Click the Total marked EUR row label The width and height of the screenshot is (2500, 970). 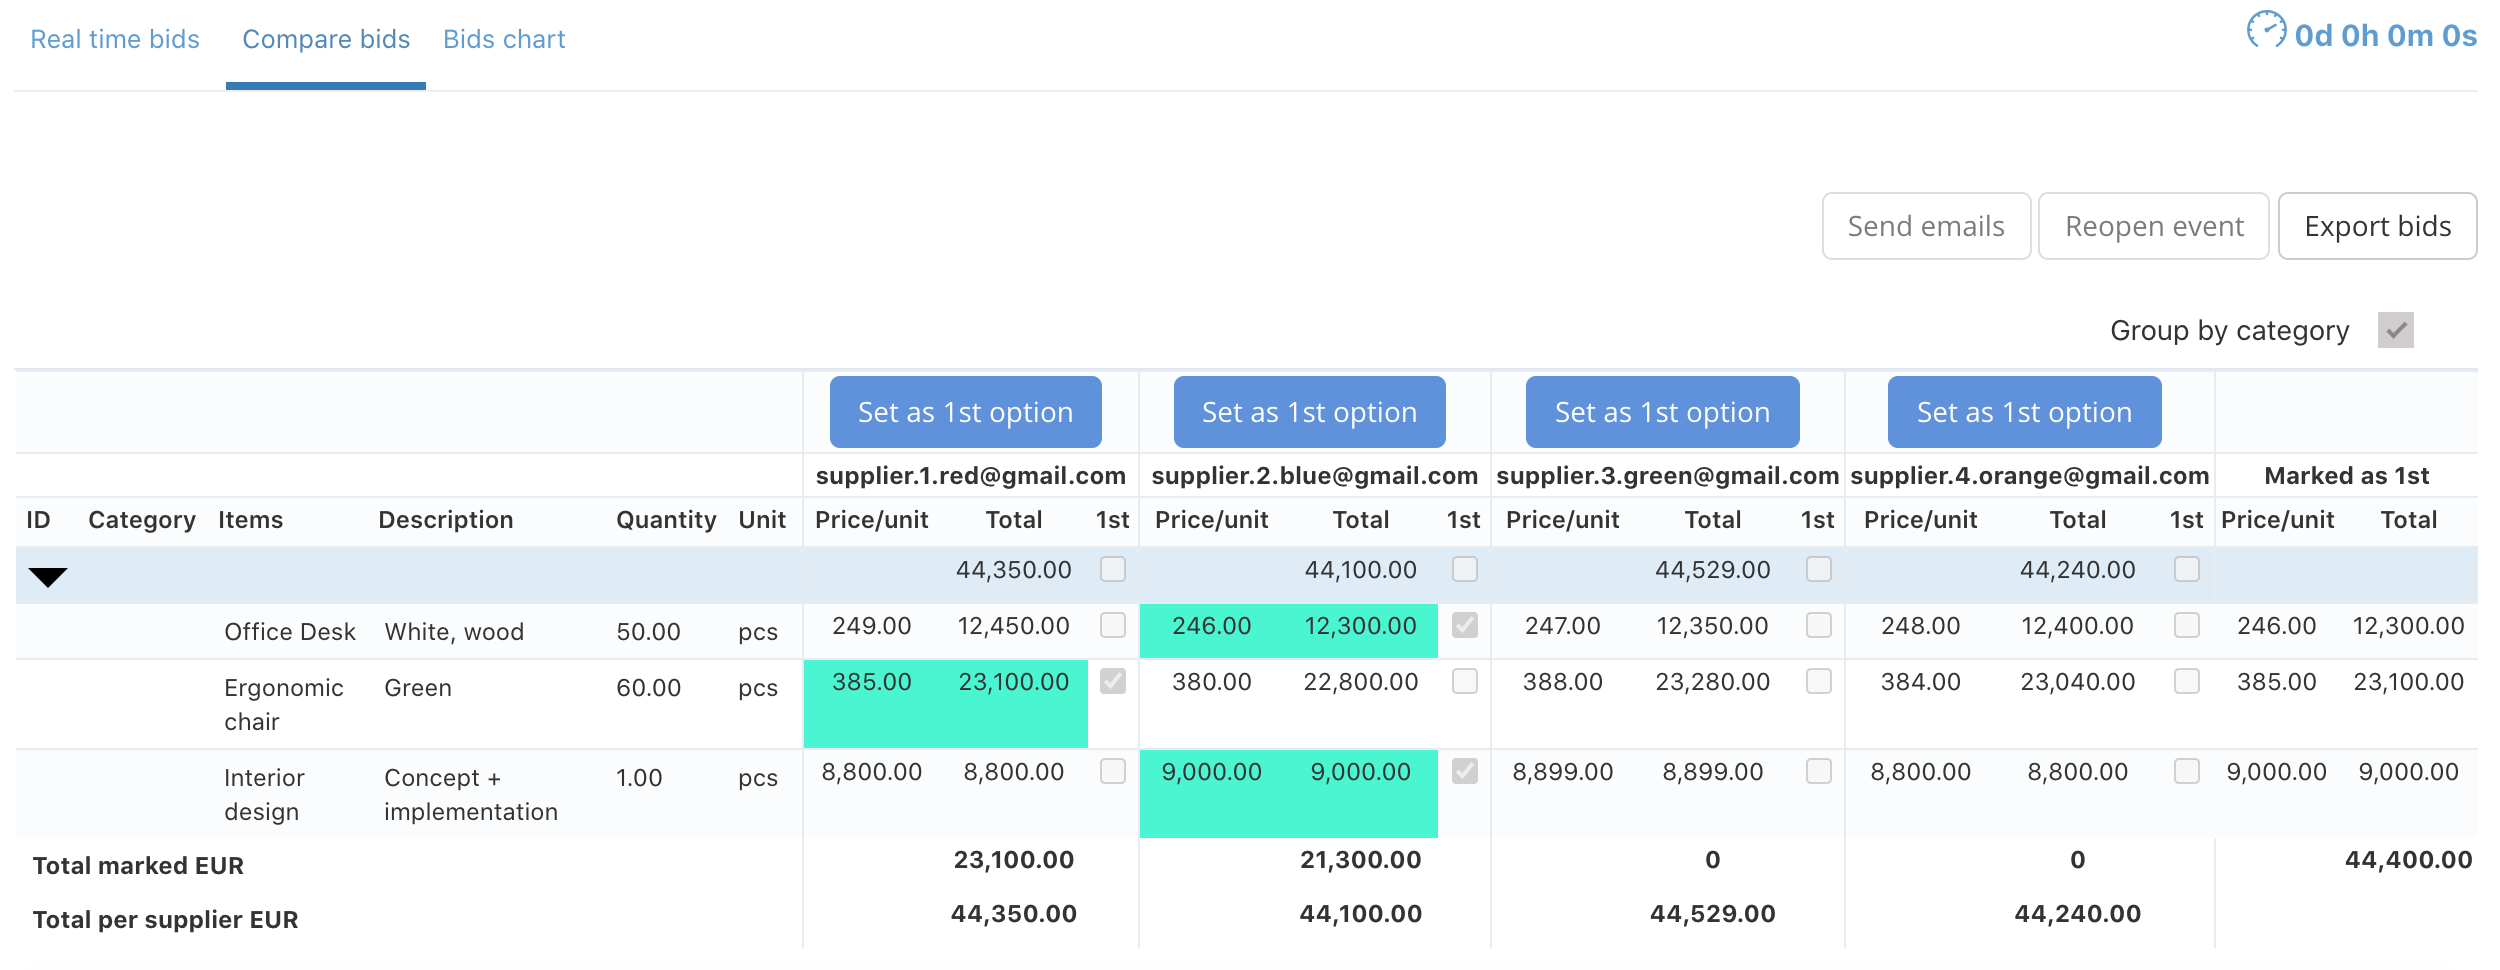coord(138,866)
